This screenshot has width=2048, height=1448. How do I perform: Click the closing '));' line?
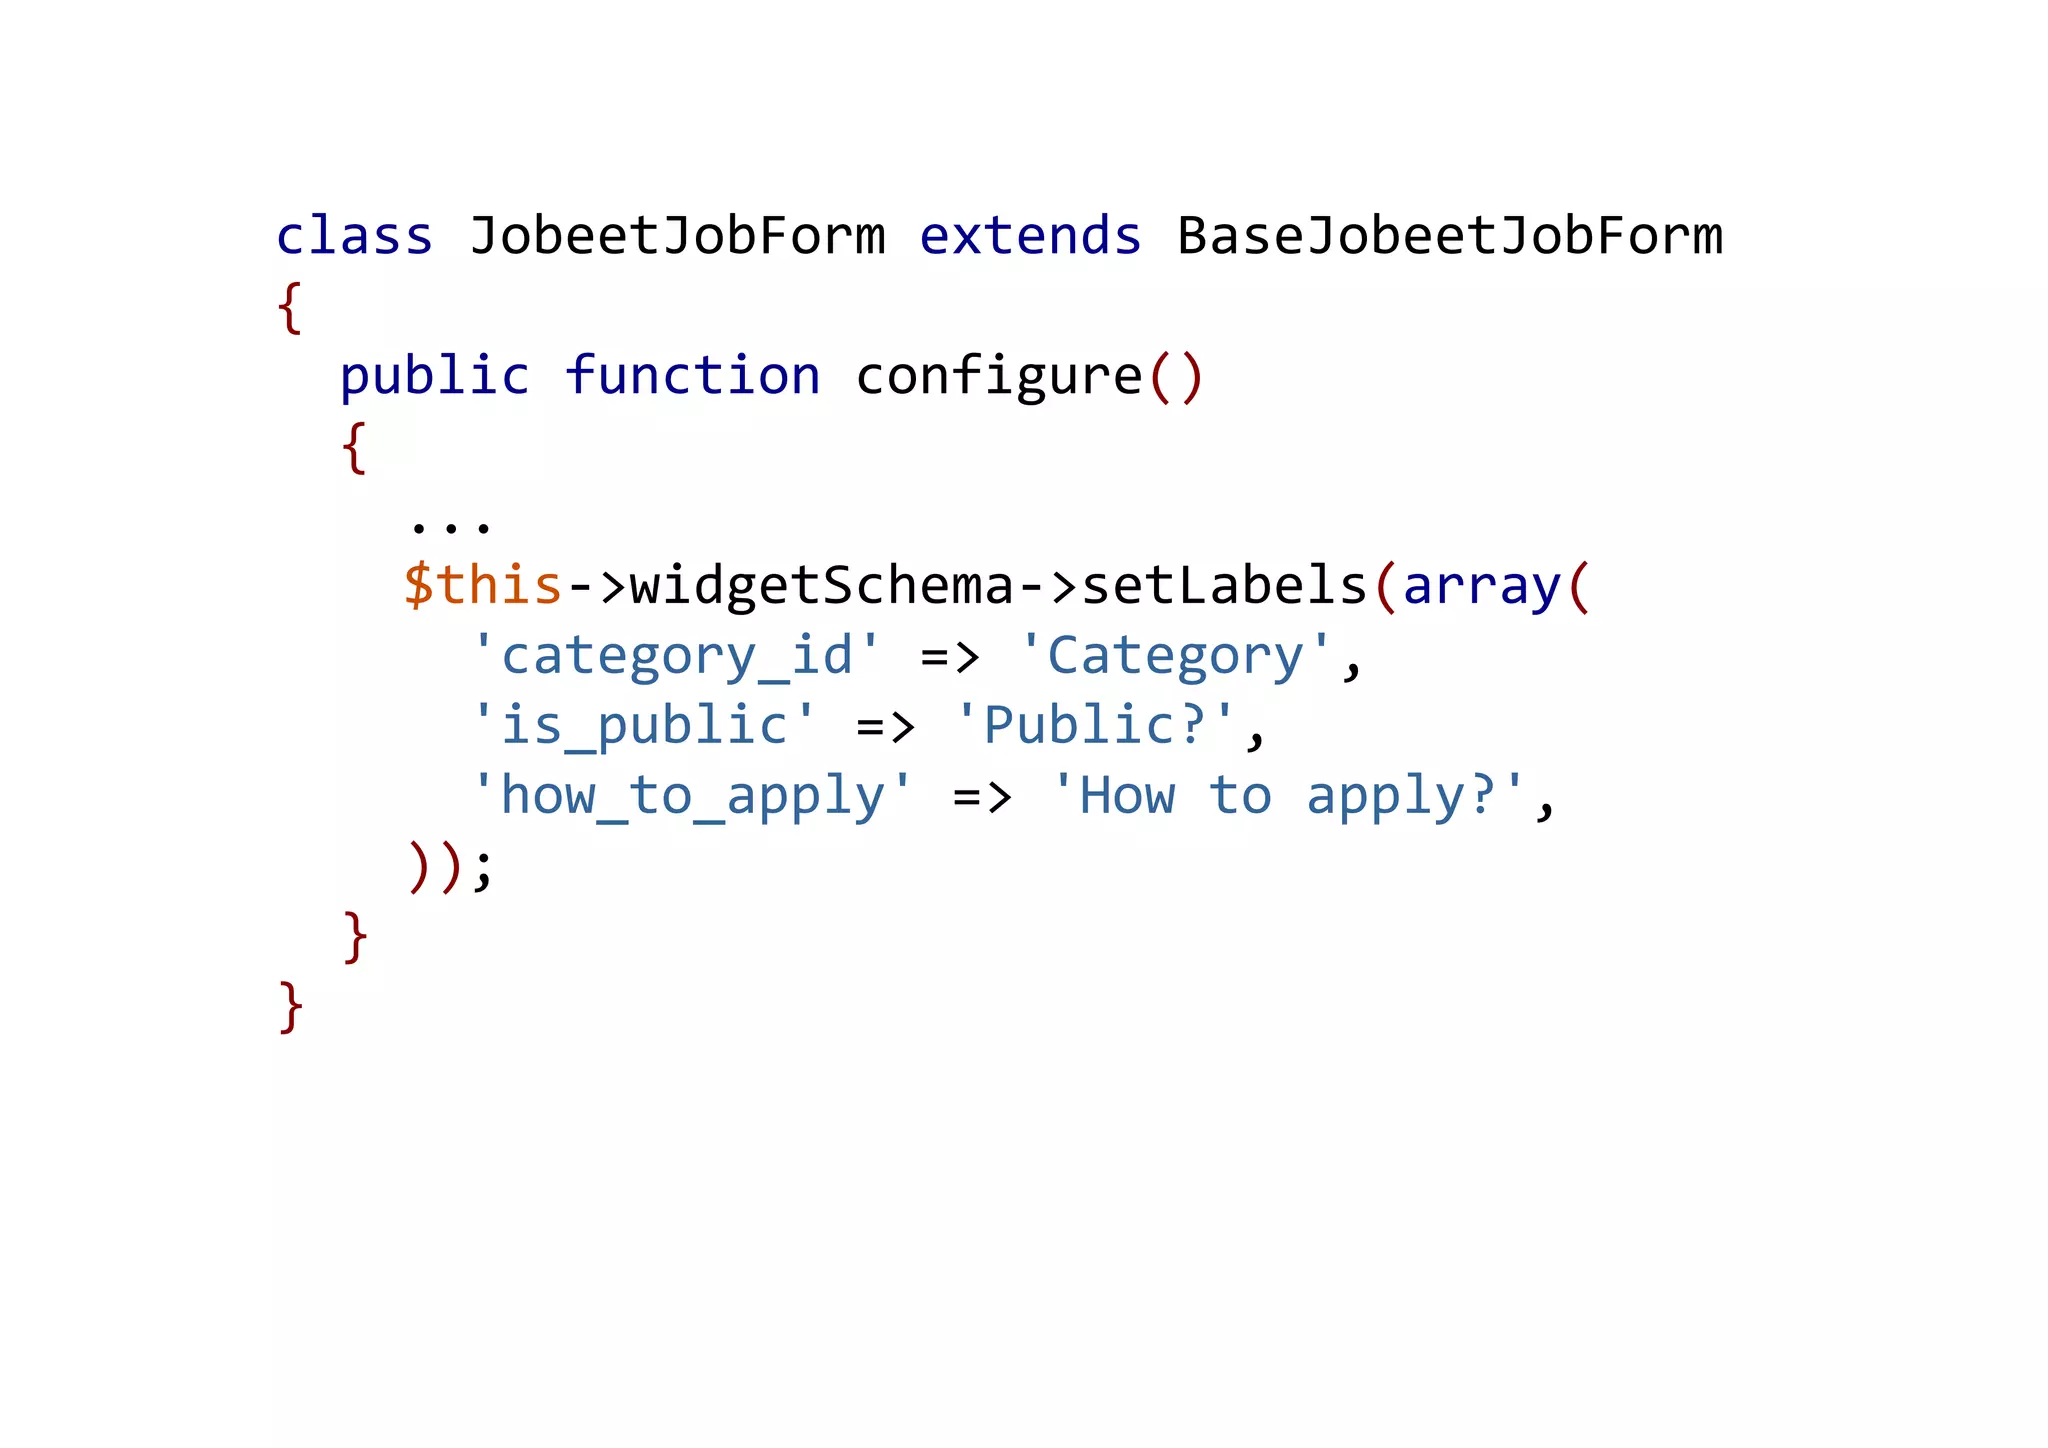(450, 867)
